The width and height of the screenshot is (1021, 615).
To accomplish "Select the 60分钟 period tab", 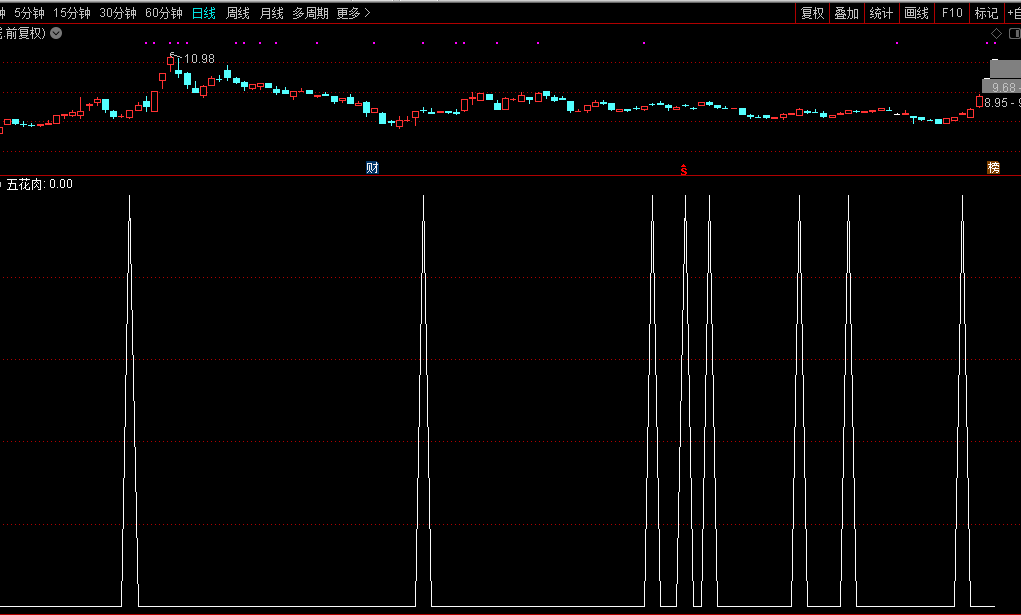I will (x=164, y=13).
